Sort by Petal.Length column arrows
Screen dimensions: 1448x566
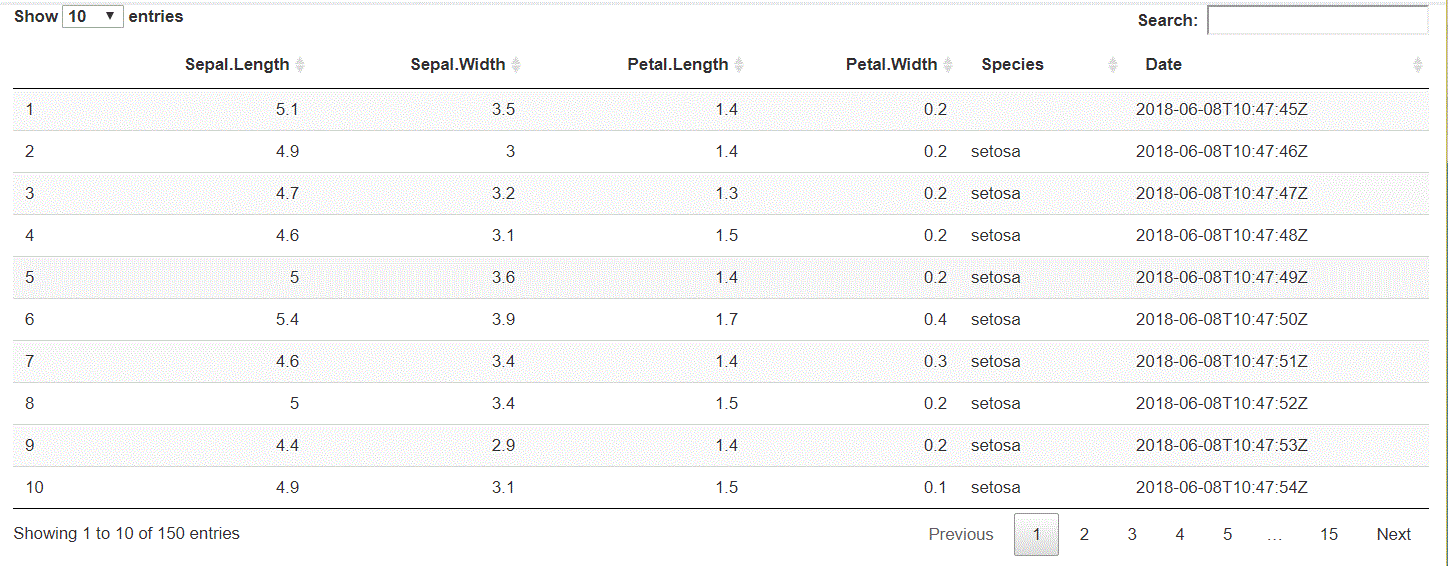739,65
